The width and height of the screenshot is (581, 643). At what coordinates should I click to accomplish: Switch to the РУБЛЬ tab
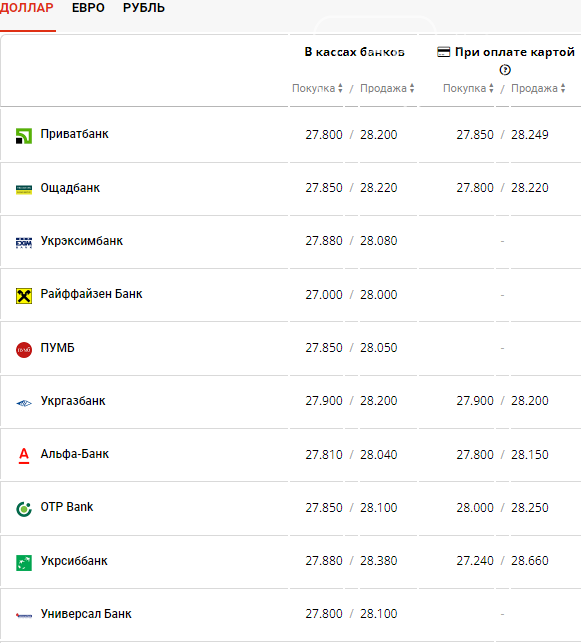(144, 8)
